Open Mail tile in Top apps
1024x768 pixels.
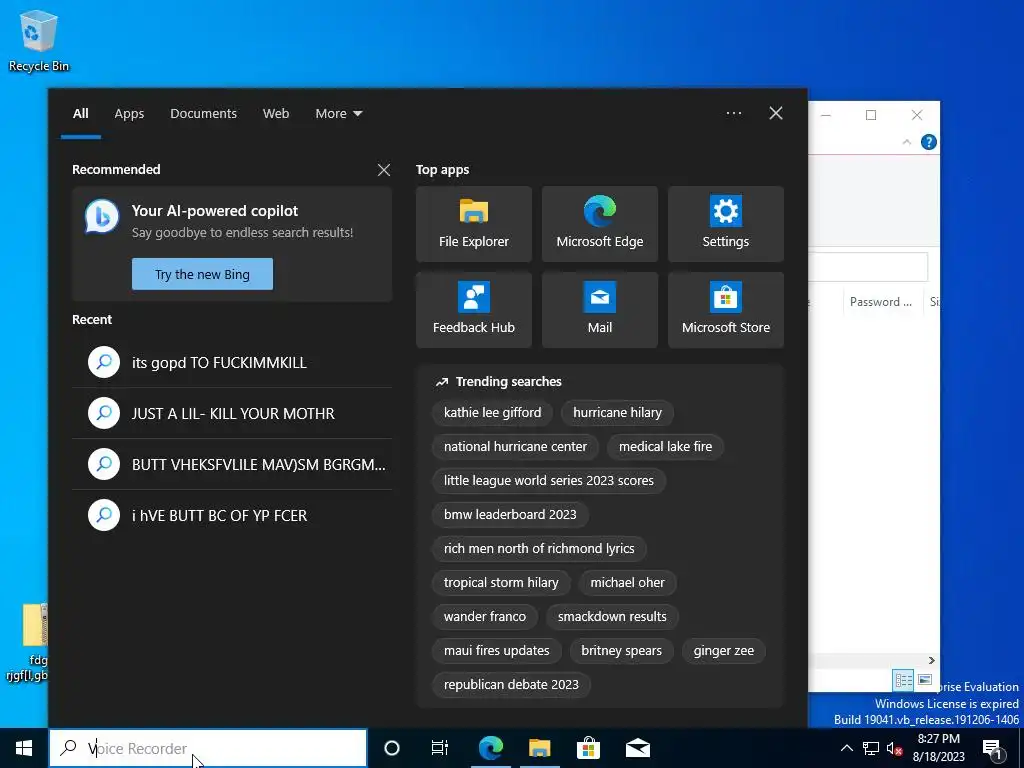[x=600, y=310]
